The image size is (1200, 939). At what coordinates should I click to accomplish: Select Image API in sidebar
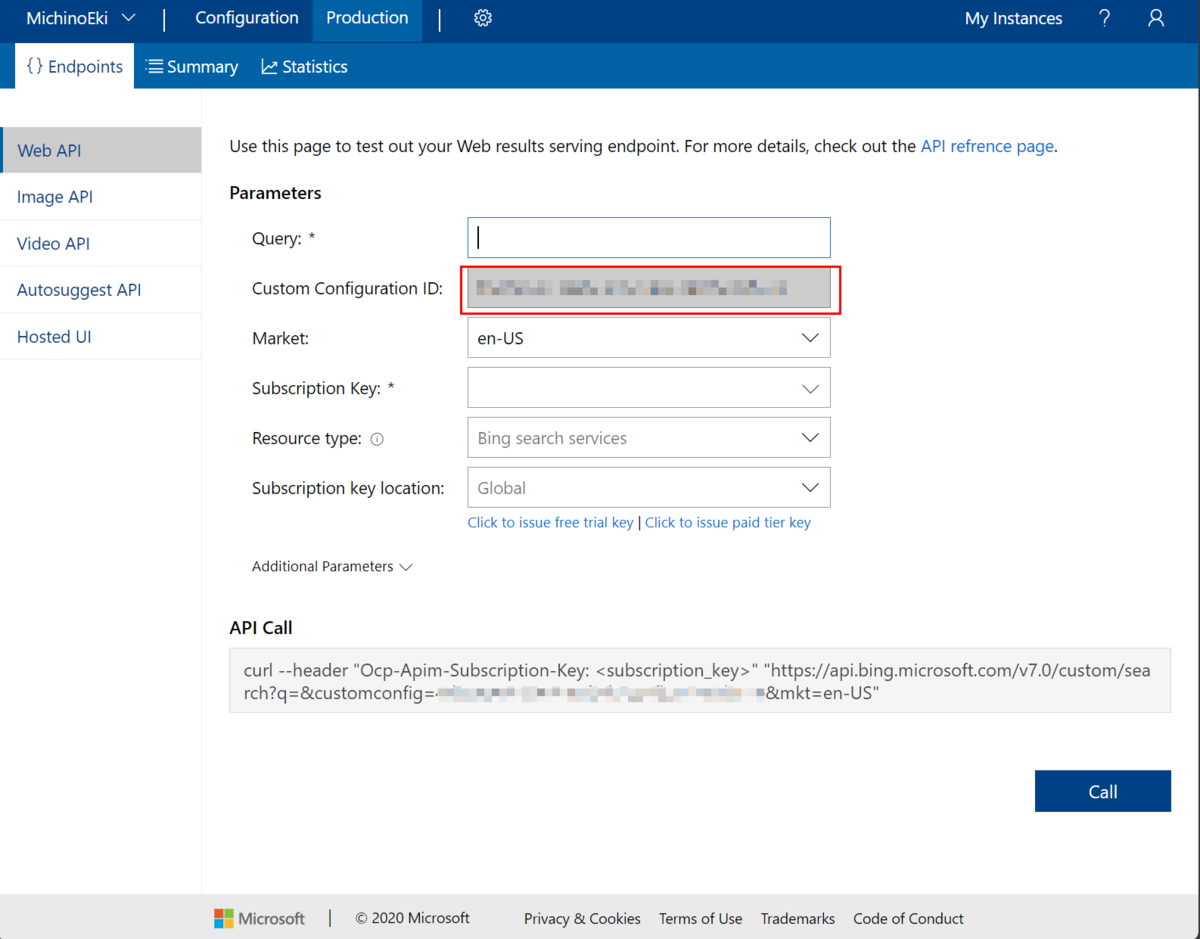click(x=100, y=197)
